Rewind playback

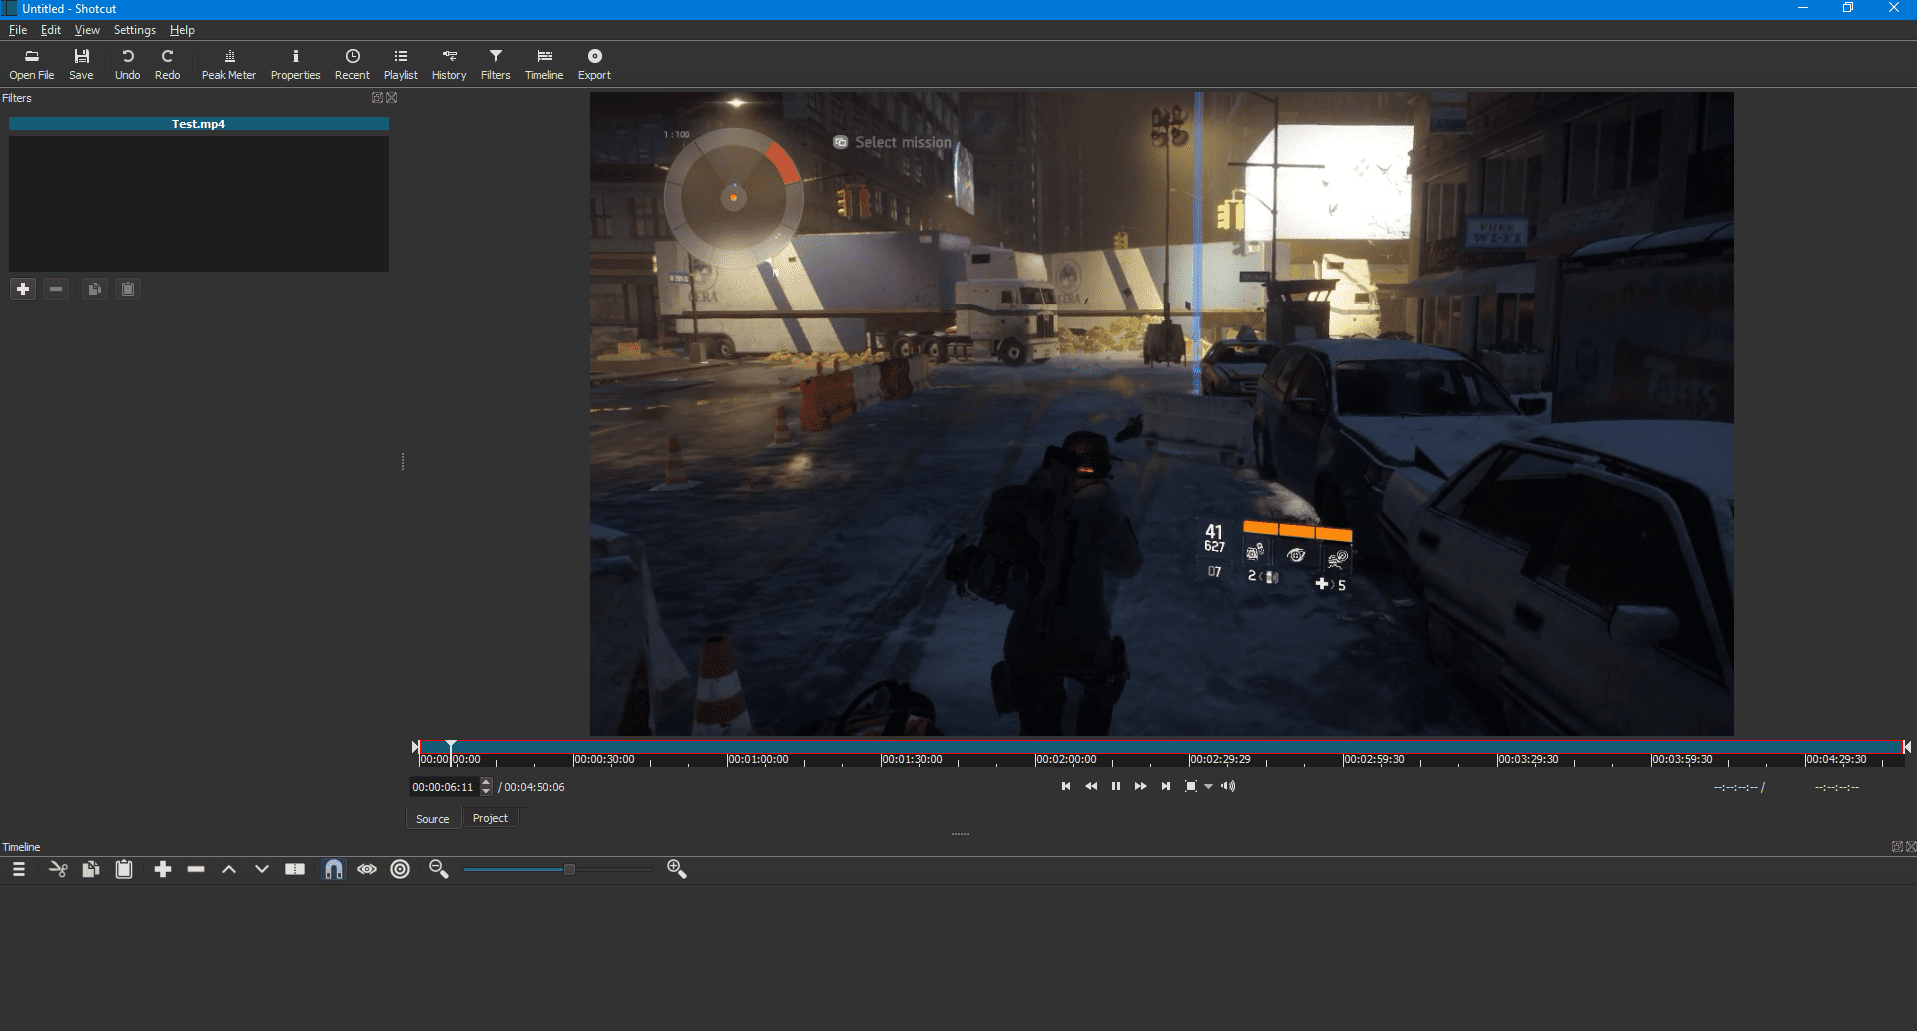(1091, 786)
